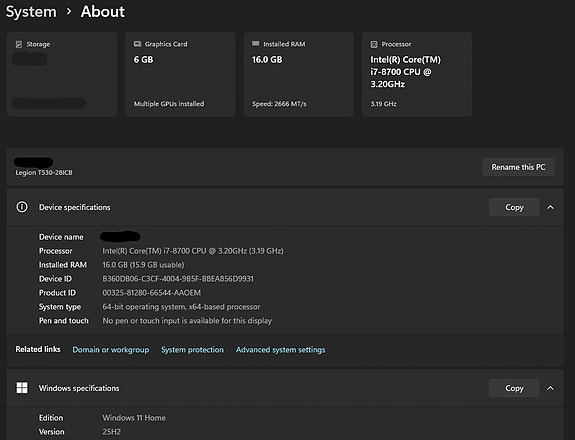Viewport: 575px width, 440px height.
Task: Copy the Windows specifications
Action: tap(514, 388)
